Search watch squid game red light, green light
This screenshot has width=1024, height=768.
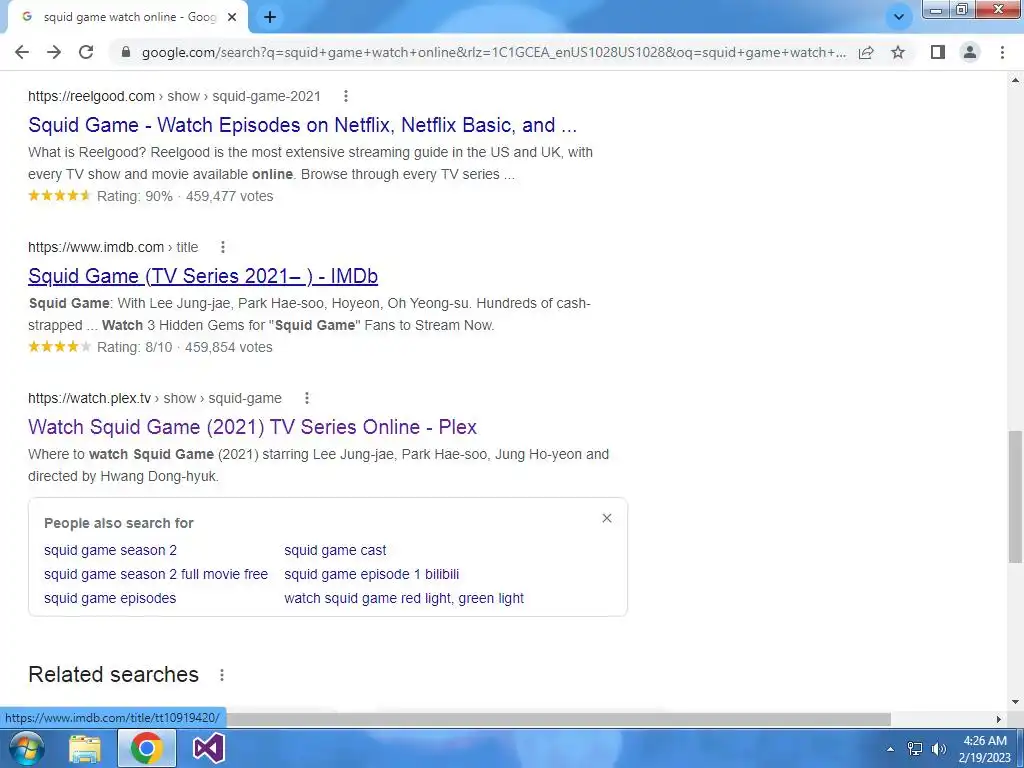404,598
